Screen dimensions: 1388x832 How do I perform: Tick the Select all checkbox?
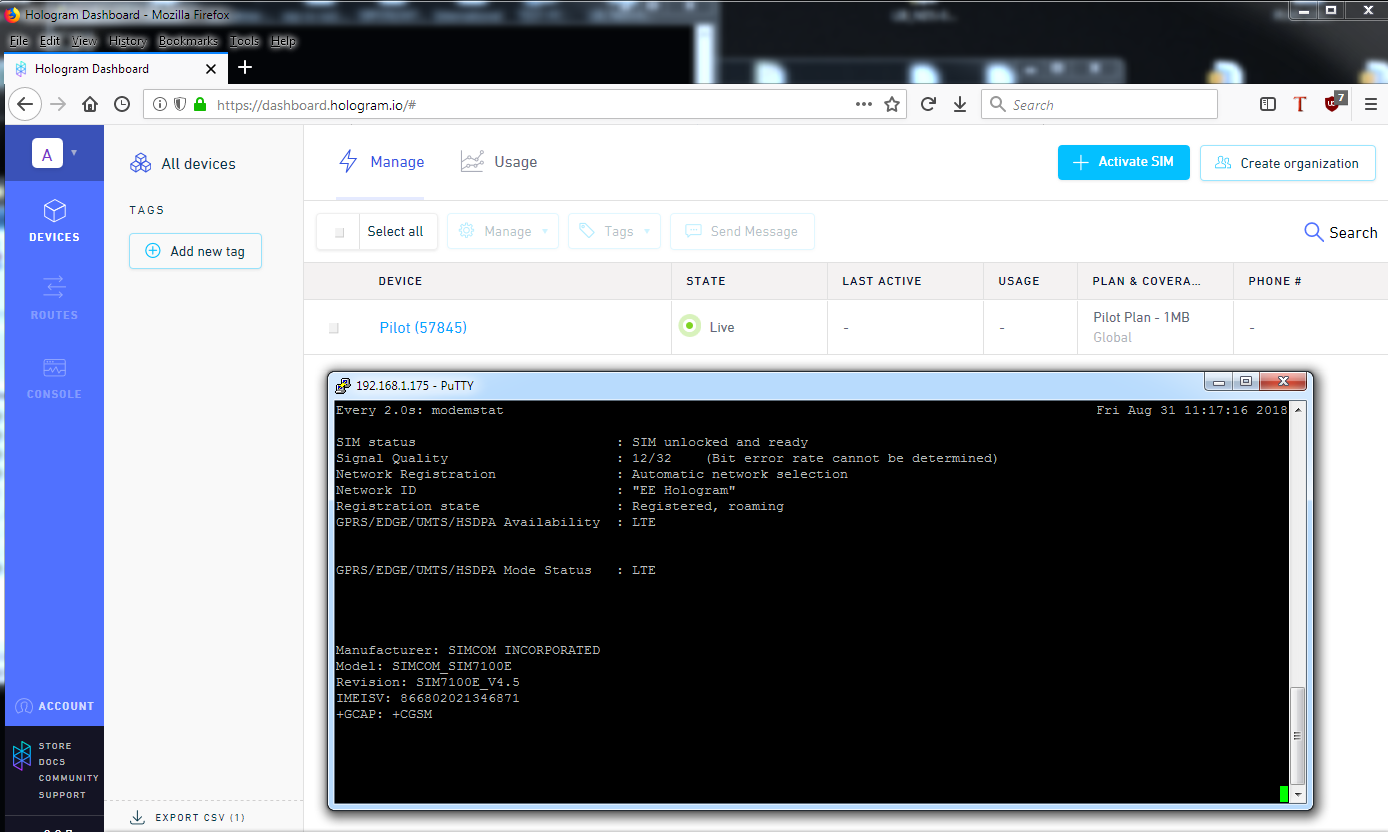[339, 232]
